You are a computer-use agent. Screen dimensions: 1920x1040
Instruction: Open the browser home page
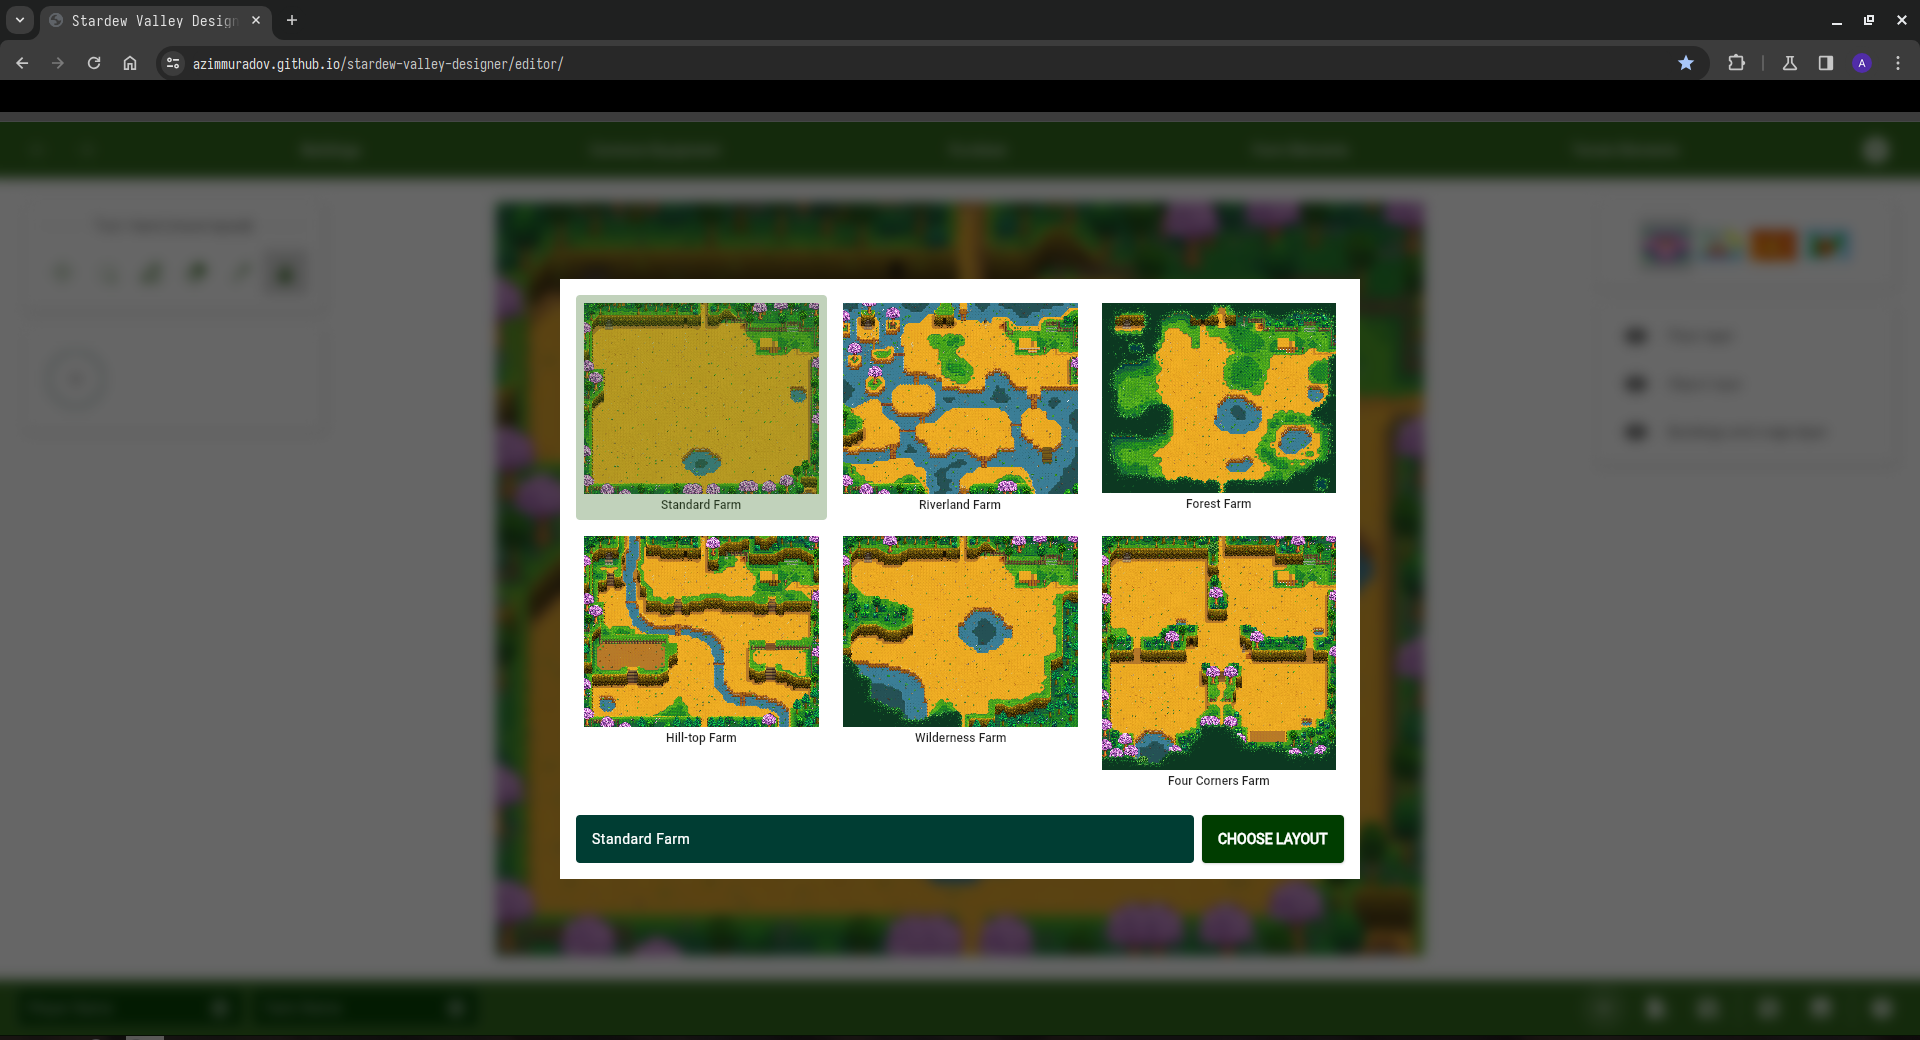pos(130,63)
